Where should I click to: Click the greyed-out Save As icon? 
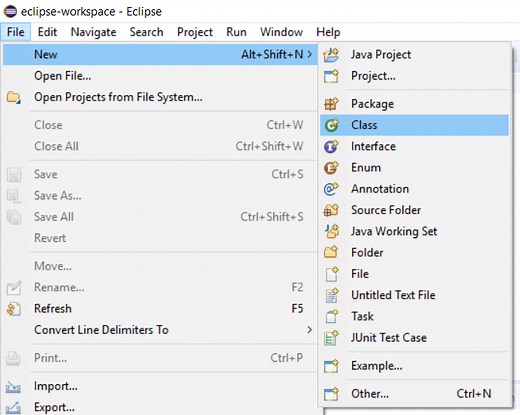coord(14,196)
